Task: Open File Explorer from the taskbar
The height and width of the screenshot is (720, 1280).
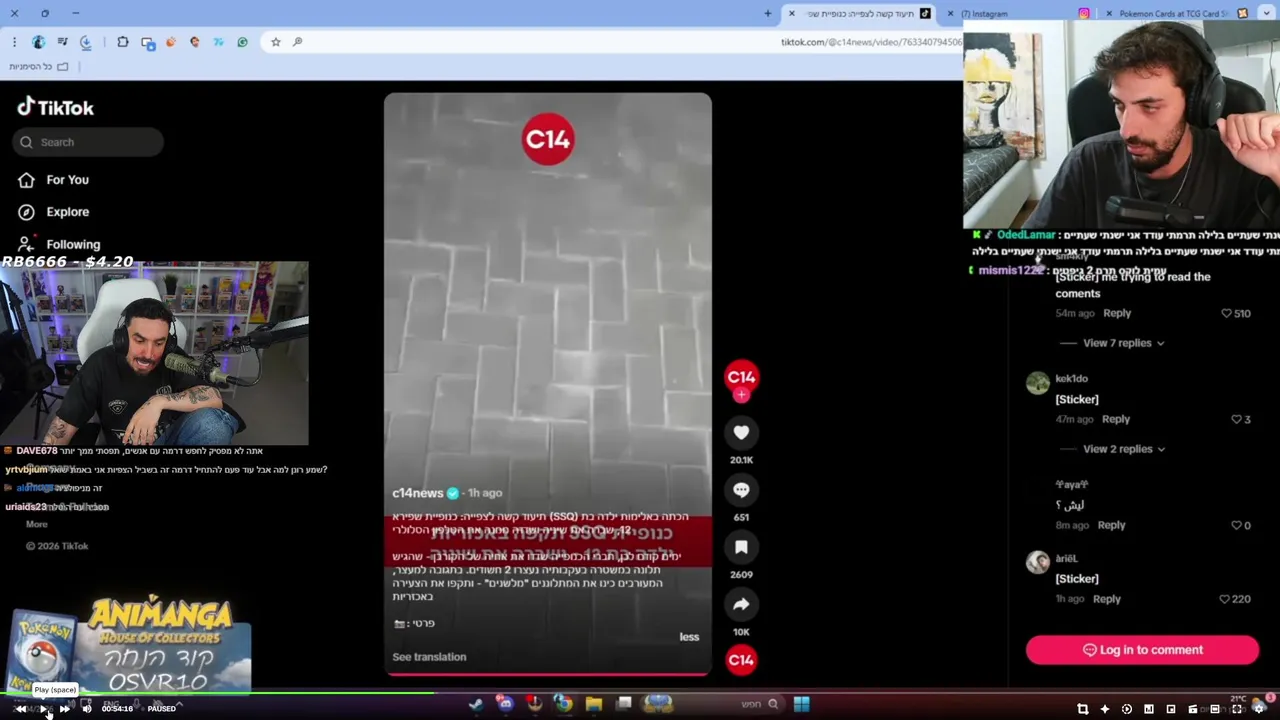Action: pyautogui.click(x=594, y=704)
